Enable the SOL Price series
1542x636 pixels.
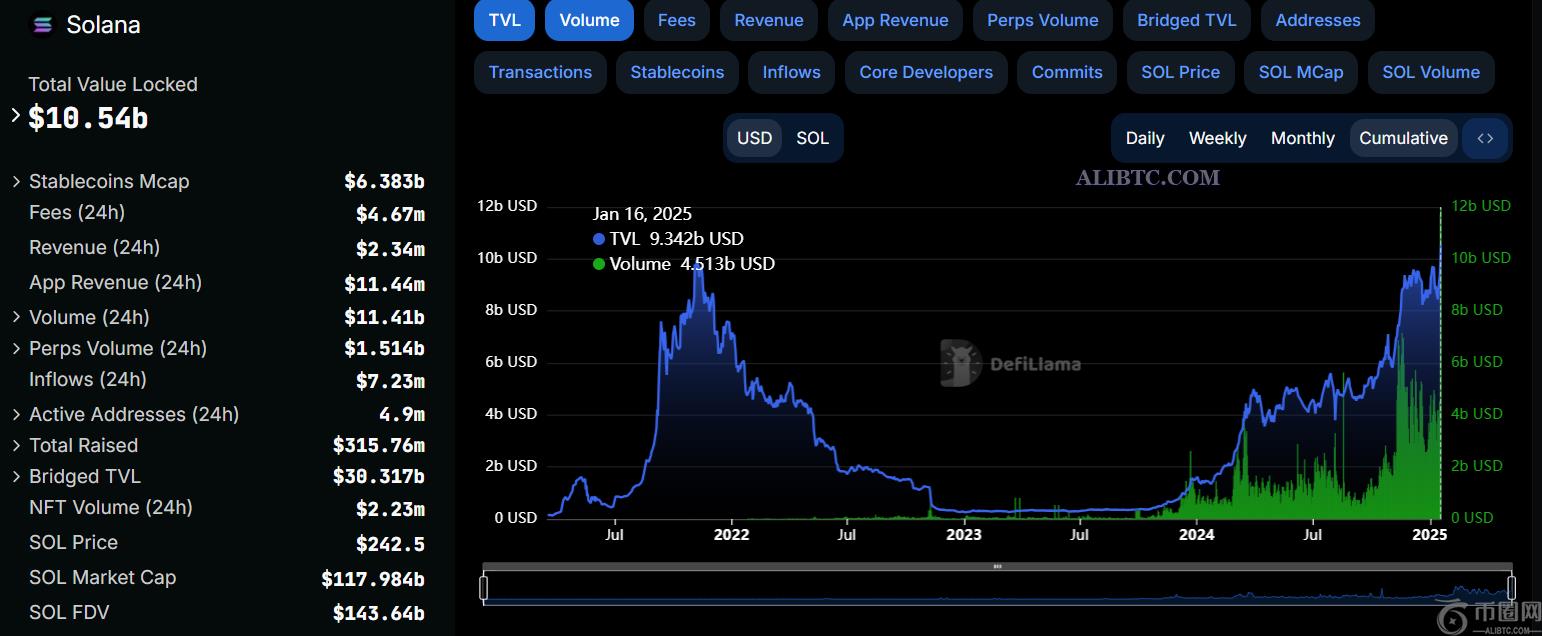(1180, 72)
